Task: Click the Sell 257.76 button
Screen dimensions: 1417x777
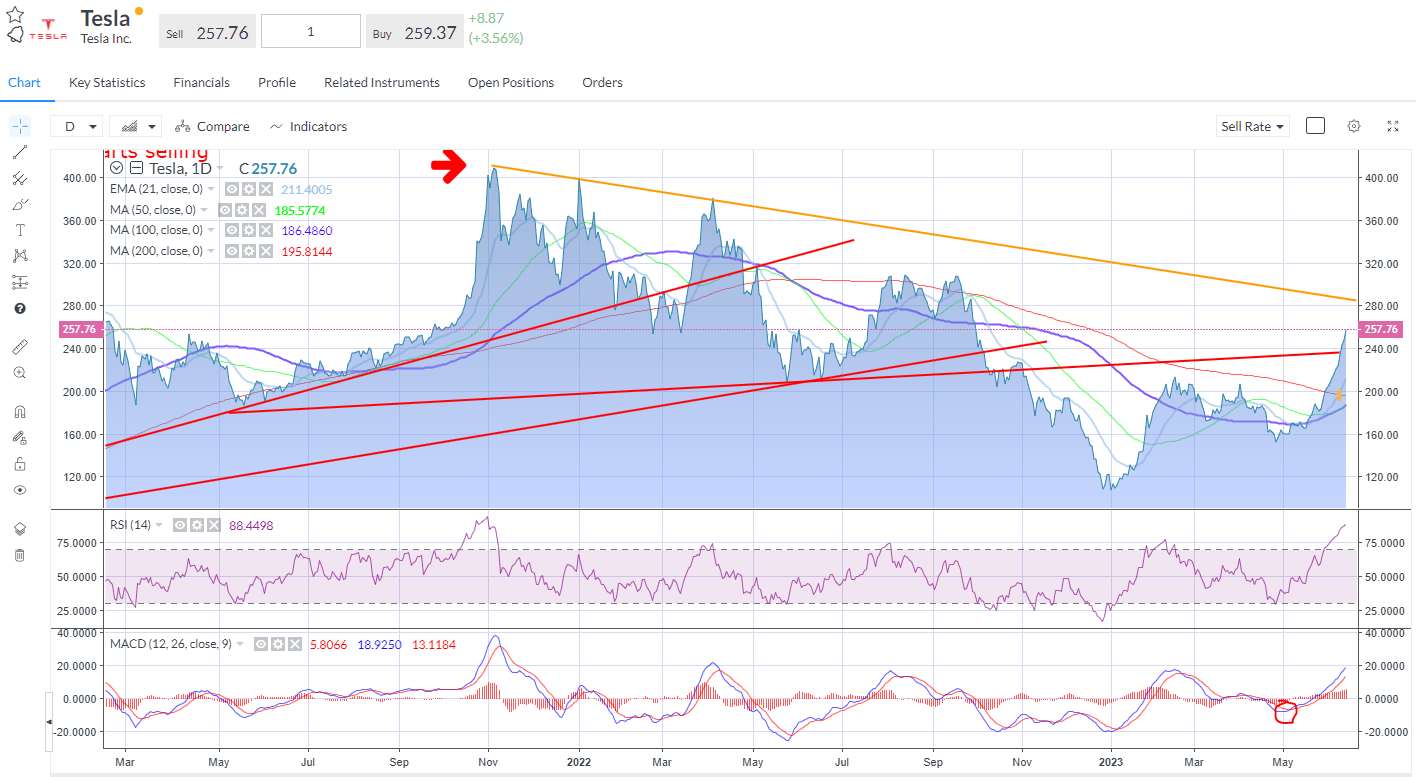Action: point(208,32)
